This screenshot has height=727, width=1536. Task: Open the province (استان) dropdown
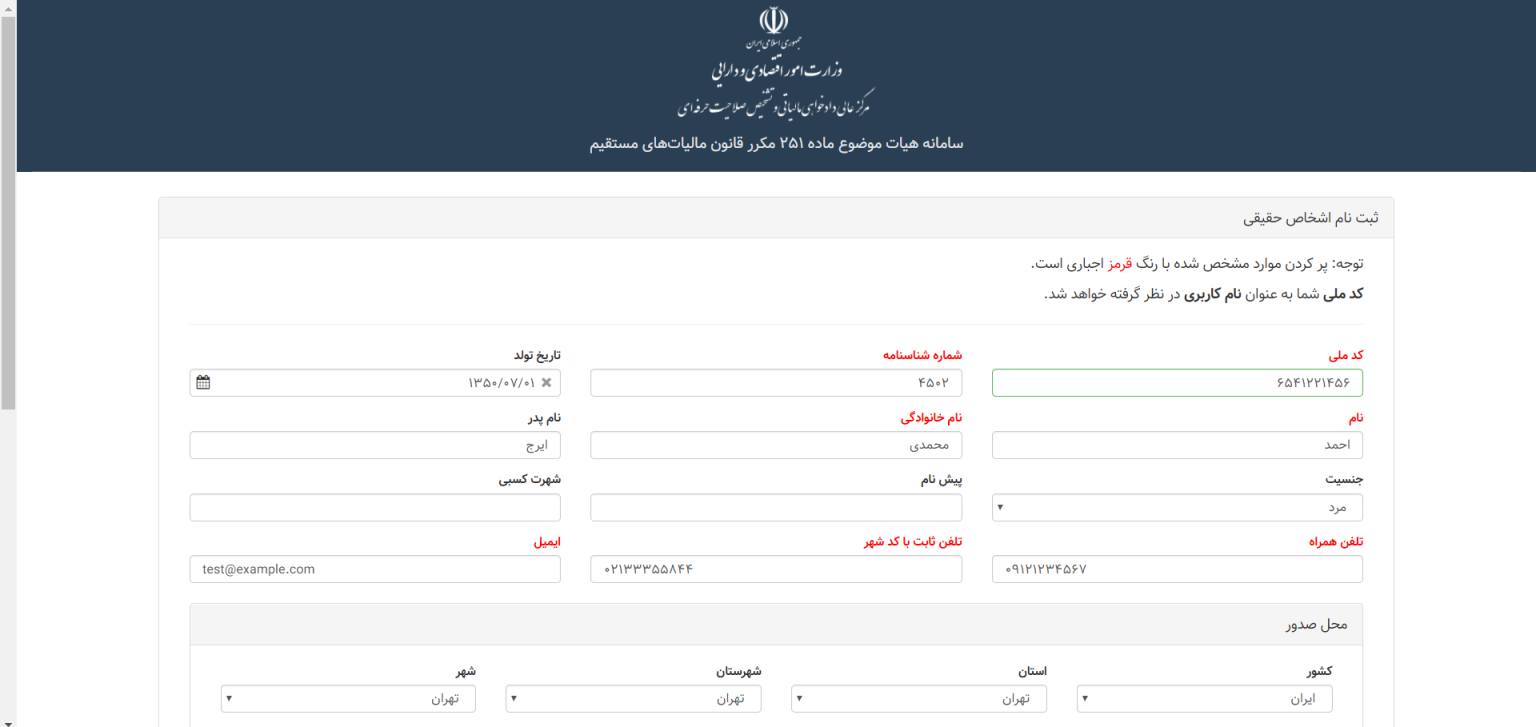tap(918, 699)
